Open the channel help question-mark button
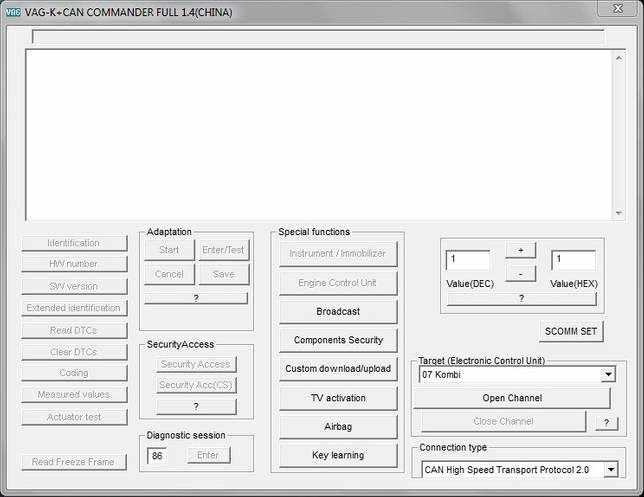Image resolution: width=644 pixels, height=497 pixels. [x=607, y=423]
